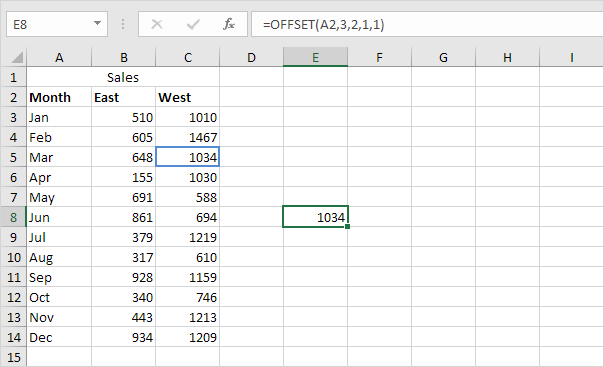Click the Cancel (X) formula button
This screenshot has width=604, height=367.
tap(157, 25)
